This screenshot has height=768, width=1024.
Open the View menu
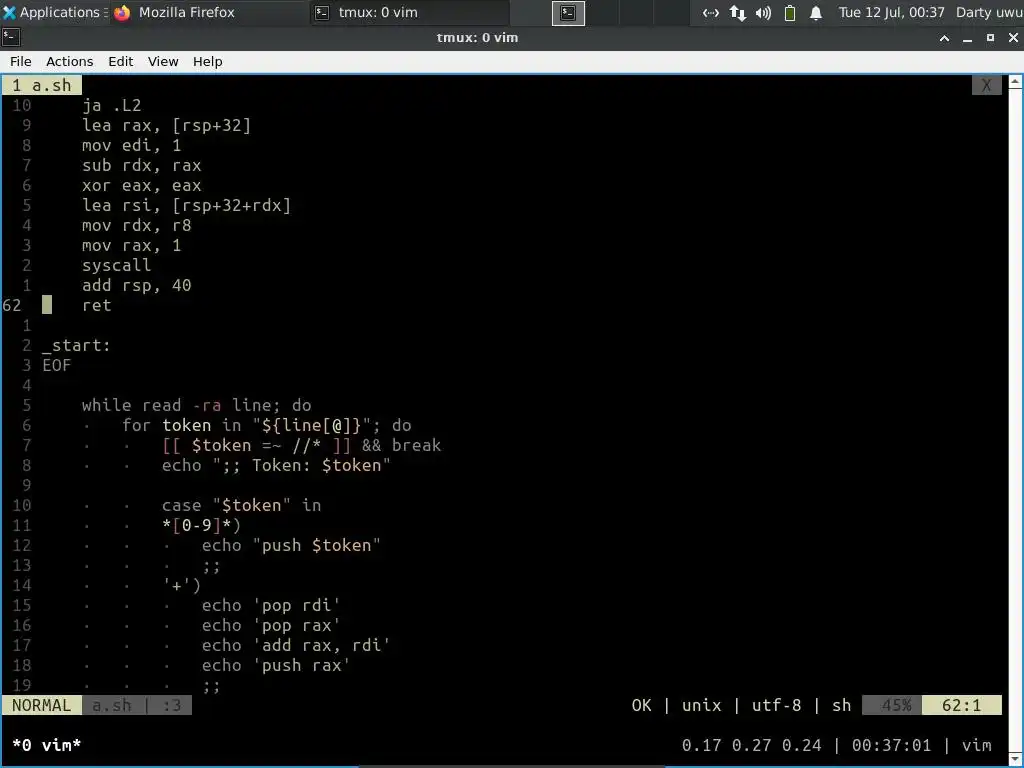[163, 61]
